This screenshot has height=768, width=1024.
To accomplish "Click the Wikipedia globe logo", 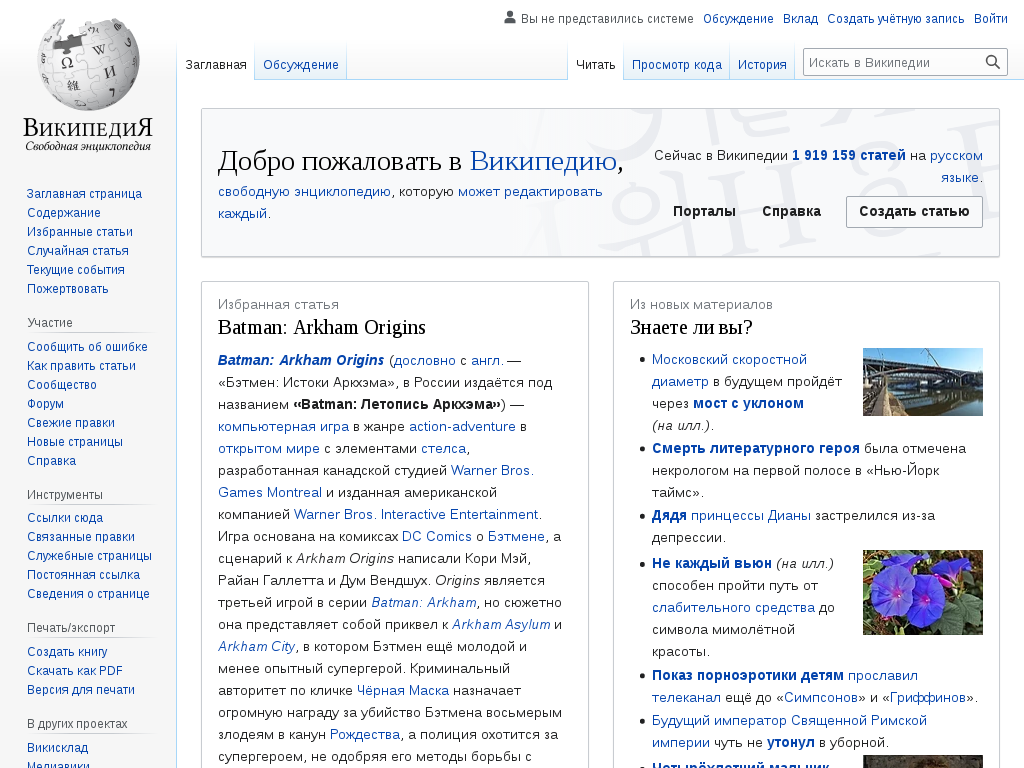I will (88, 63).
